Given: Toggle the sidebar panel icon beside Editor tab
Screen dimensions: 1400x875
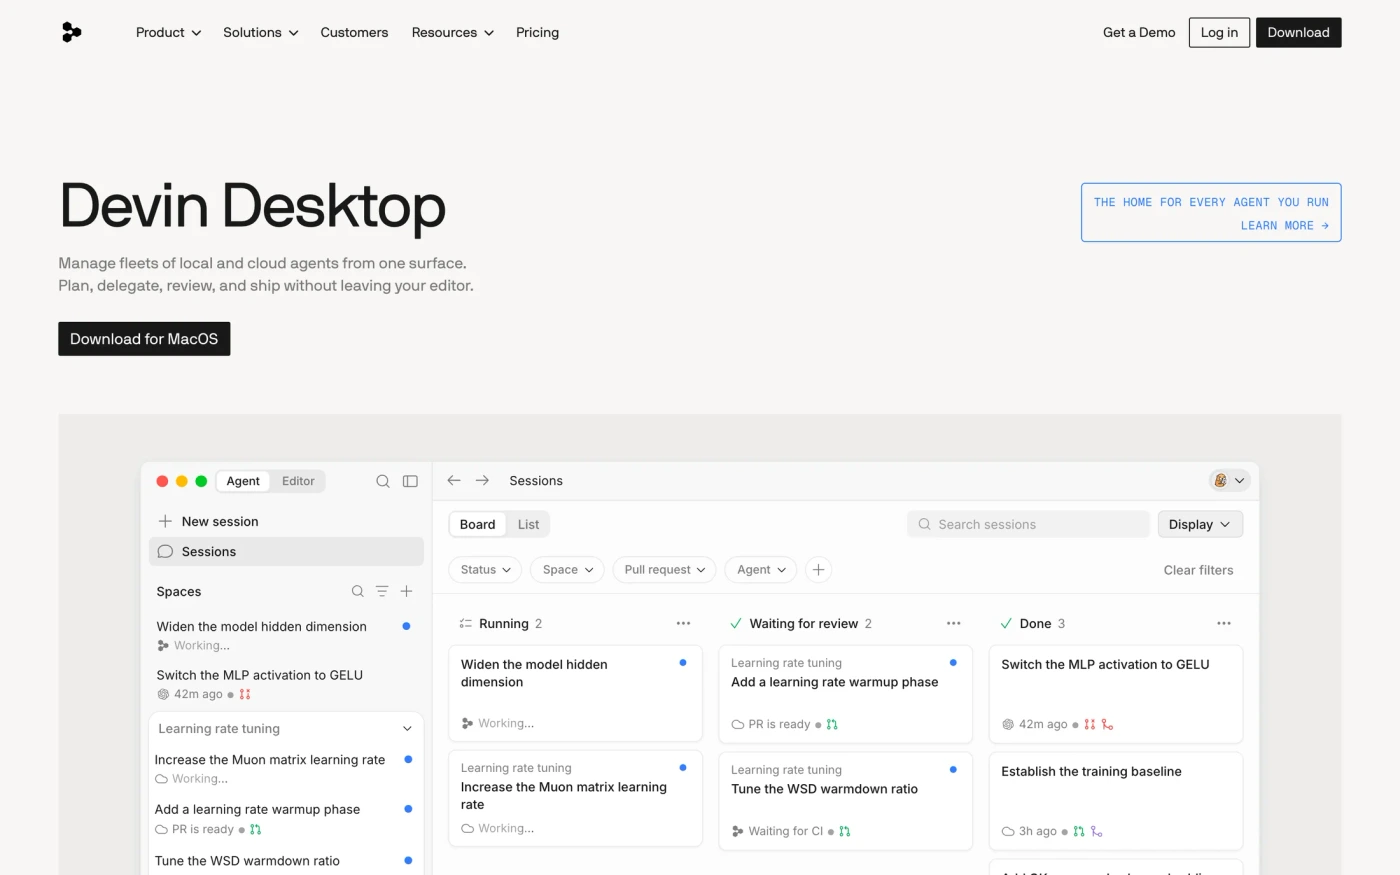Looking at the screenshot, I should point(410,481).
